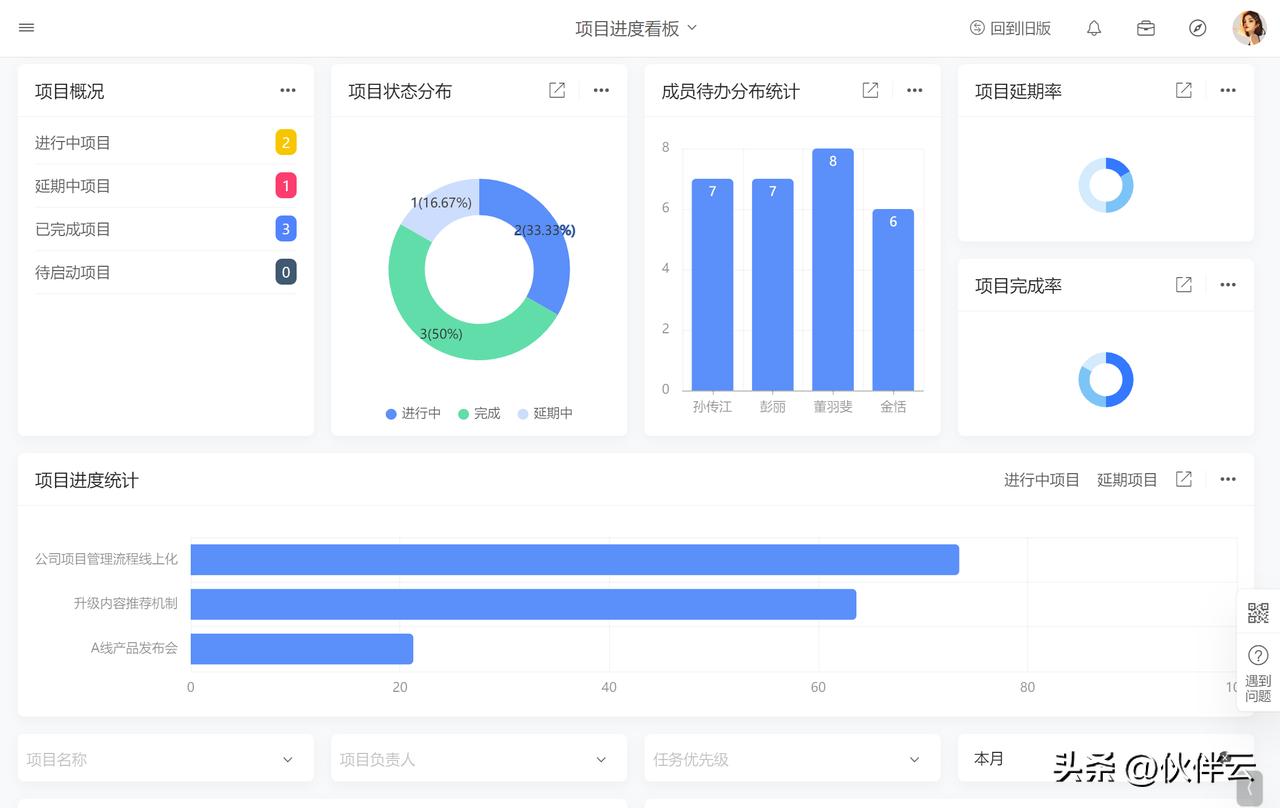Open 项目状态分布 card in new window

(557, 91)
